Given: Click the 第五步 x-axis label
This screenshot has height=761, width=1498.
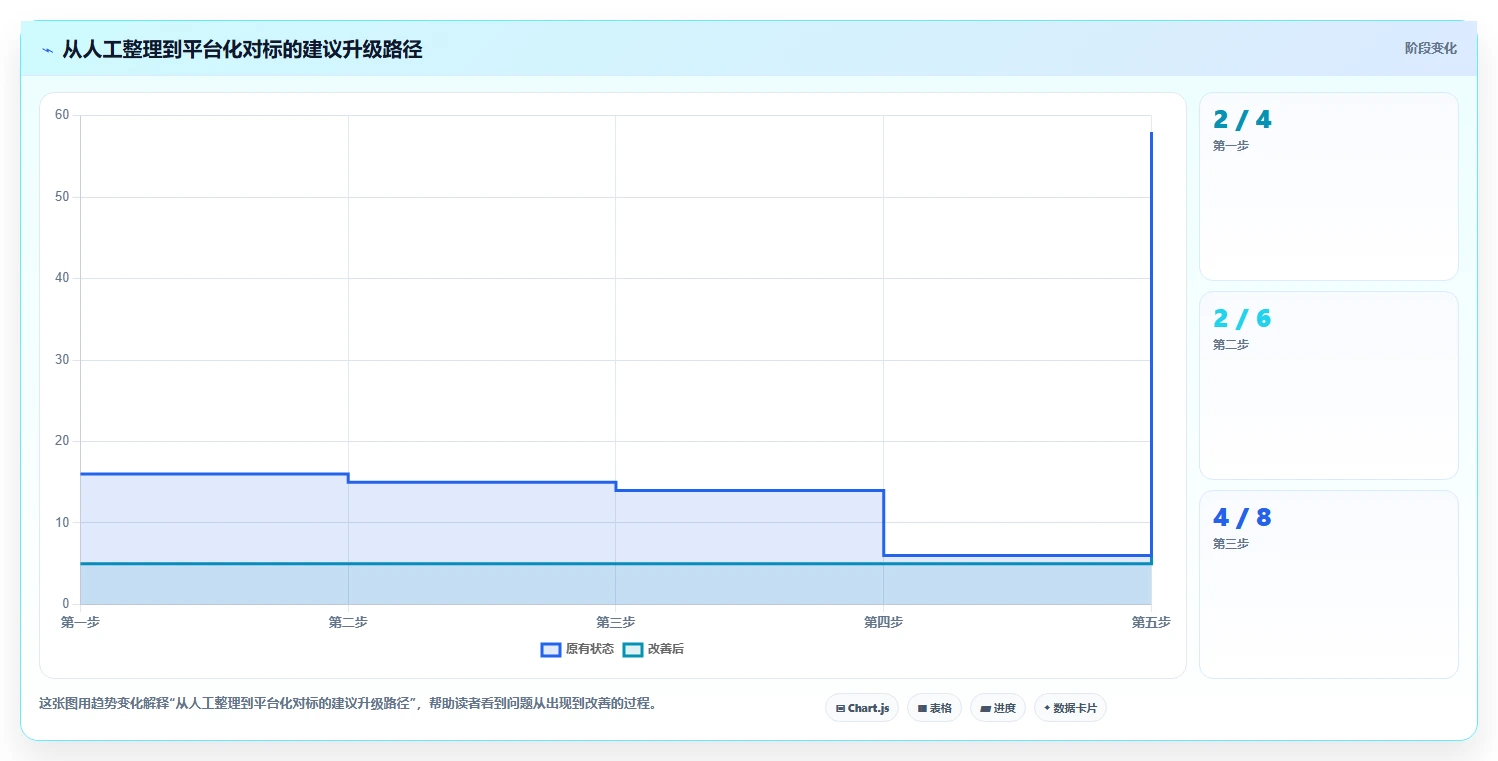Looking at the screenshot, I should (x=1151, y=622).
